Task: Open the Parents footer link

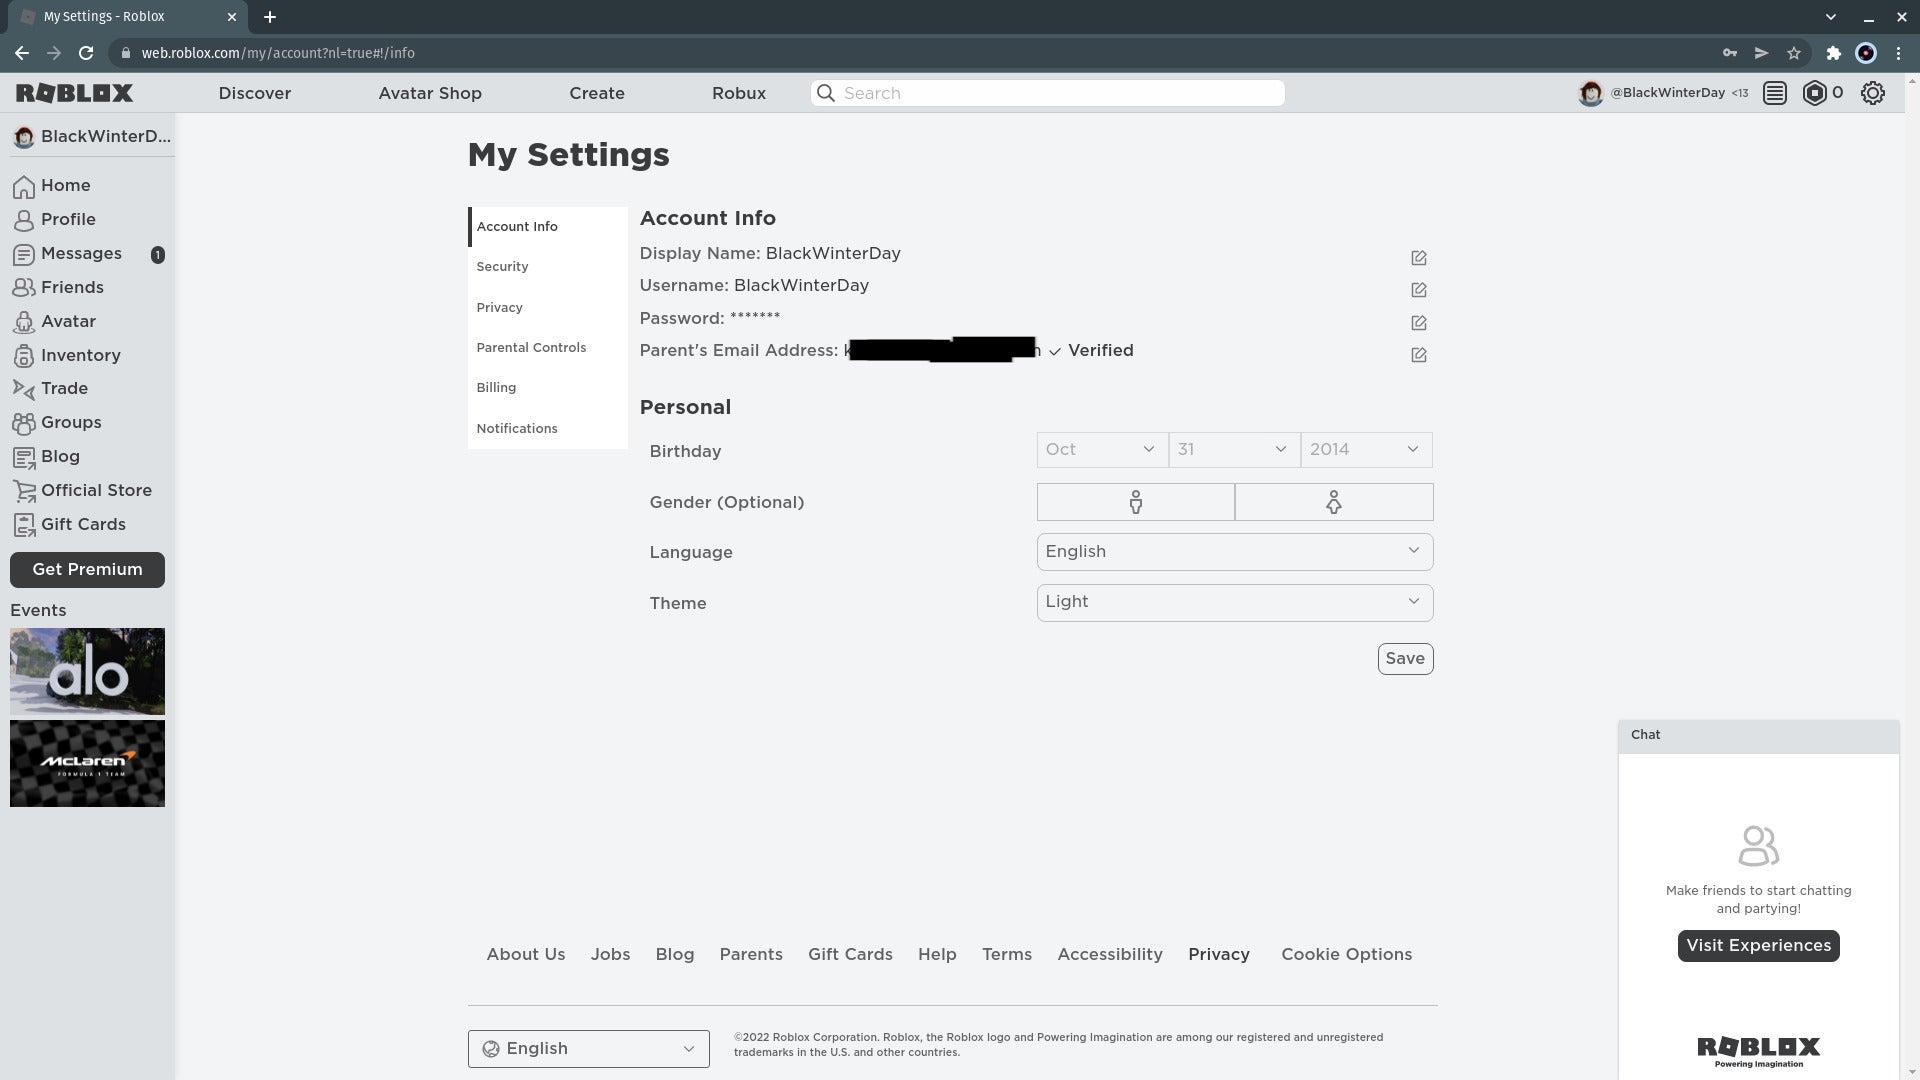Action: pos(751,955)
